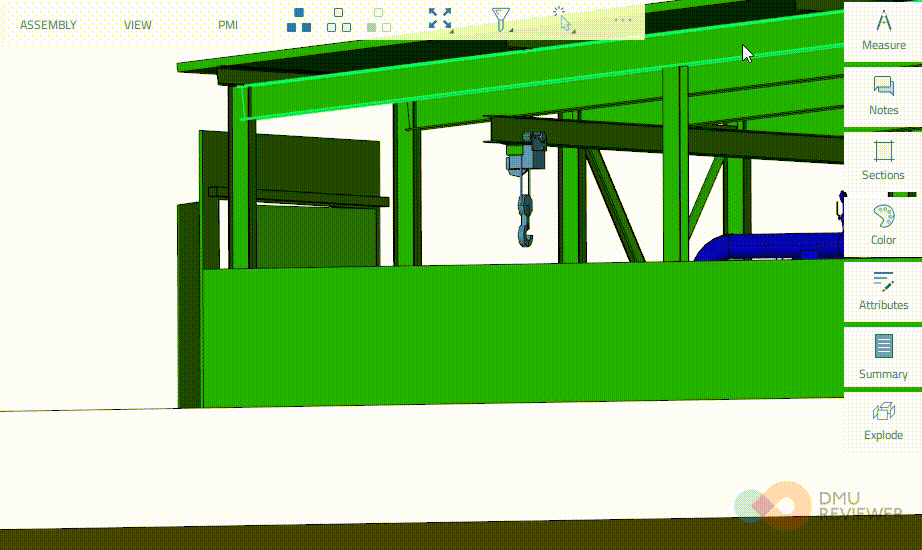
Task: Open the ASSEMBLY menu
Action: (x=48, y=25)
